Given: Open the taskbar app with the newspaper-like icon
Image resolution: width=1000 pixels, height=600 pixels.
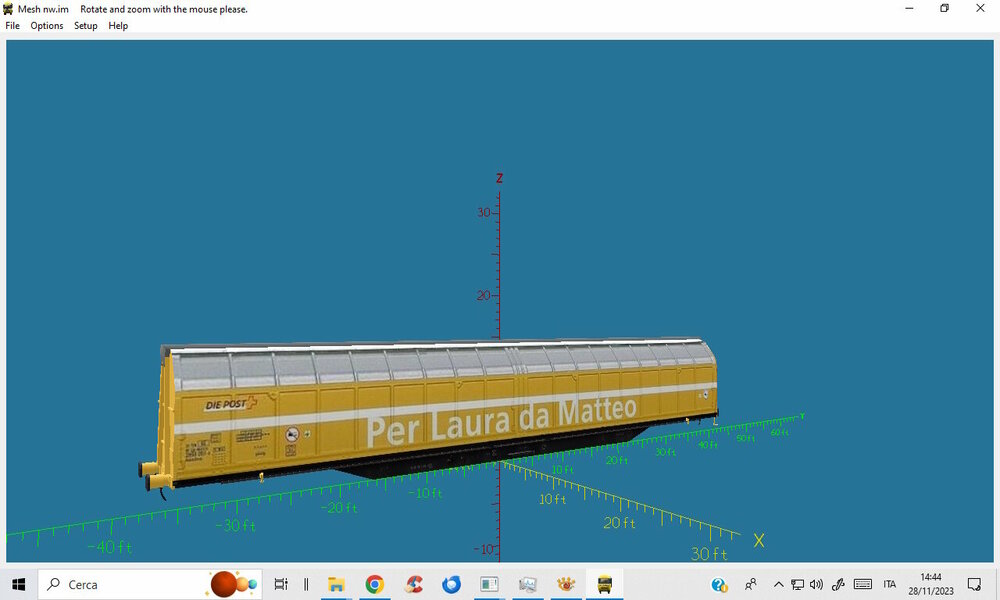Looking at the screenshot, I should pyautogui.click(x=489, y=584).
